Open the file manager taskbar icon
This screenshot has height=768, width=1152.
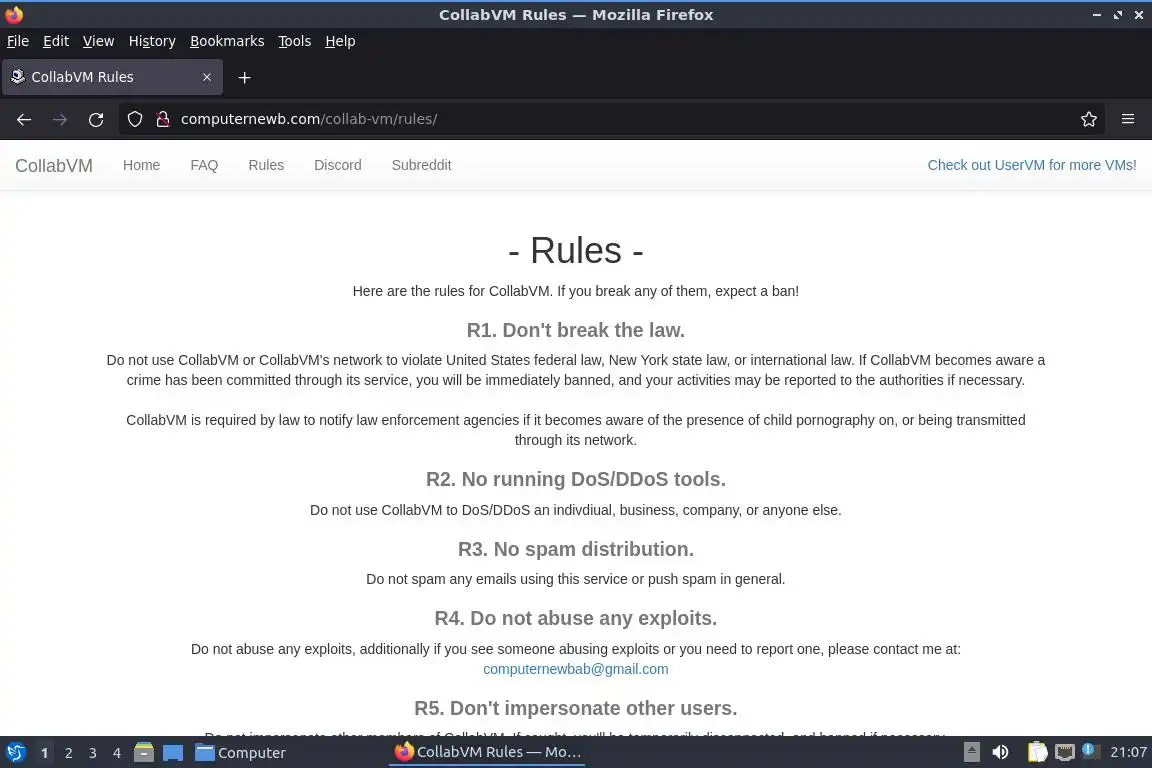tap(144, 753)
